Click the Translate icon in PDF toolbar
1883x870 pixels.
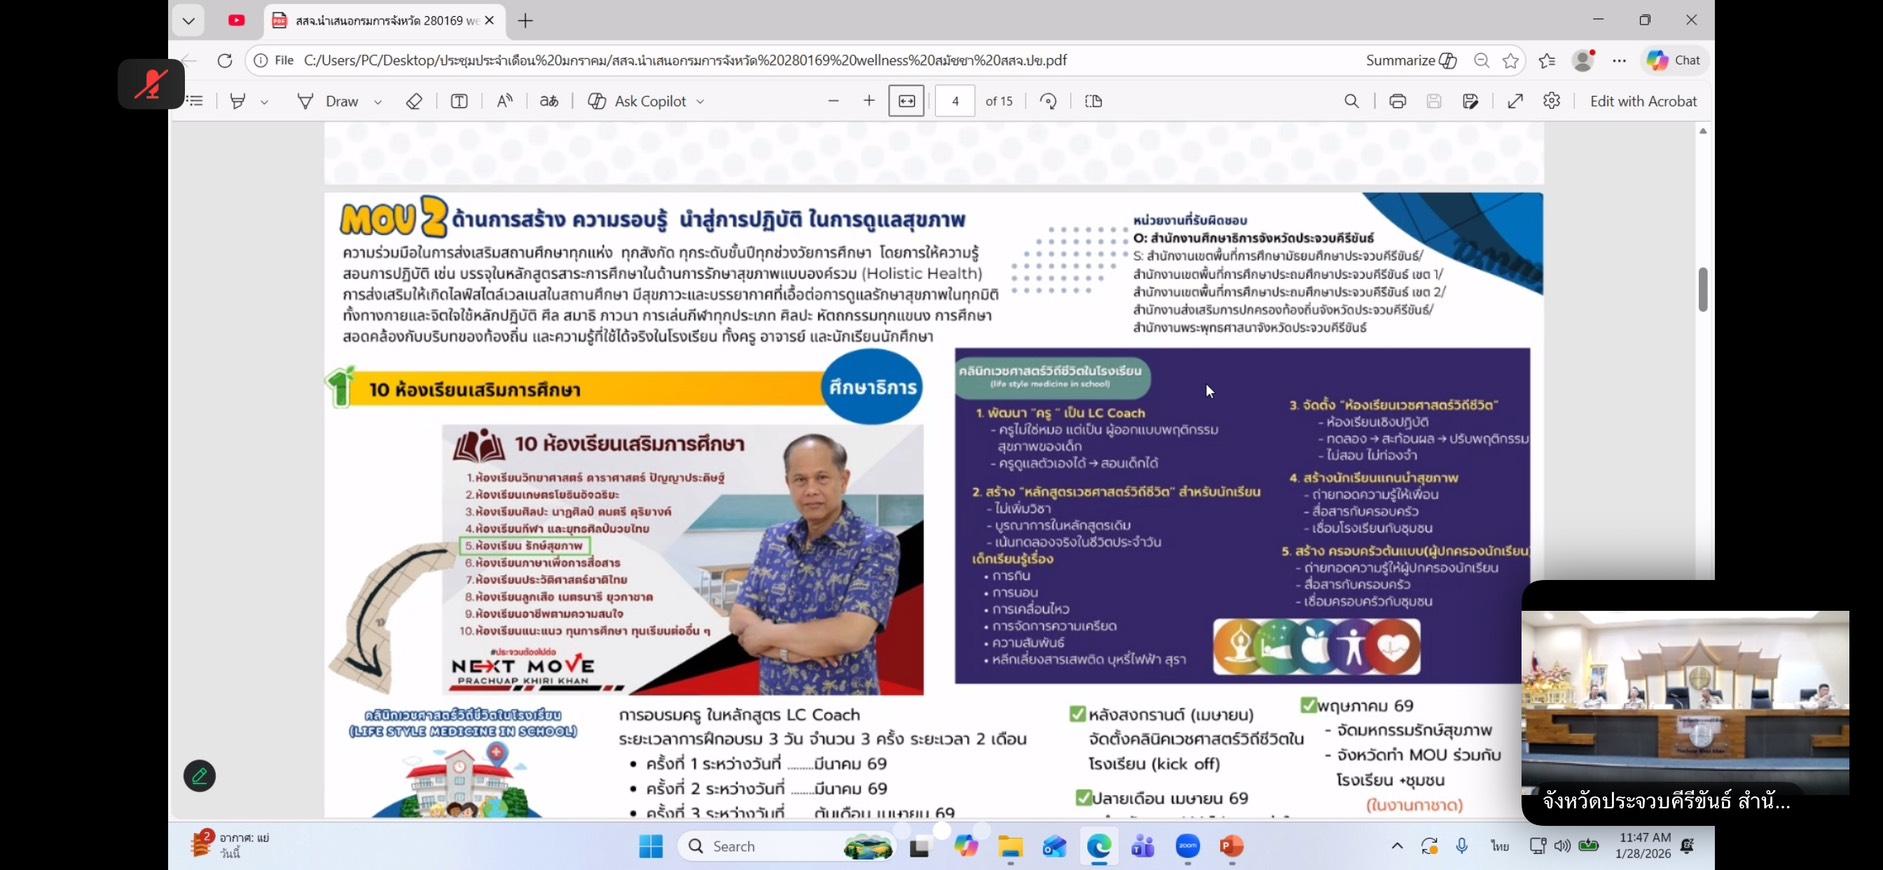(x=549, y=101)
